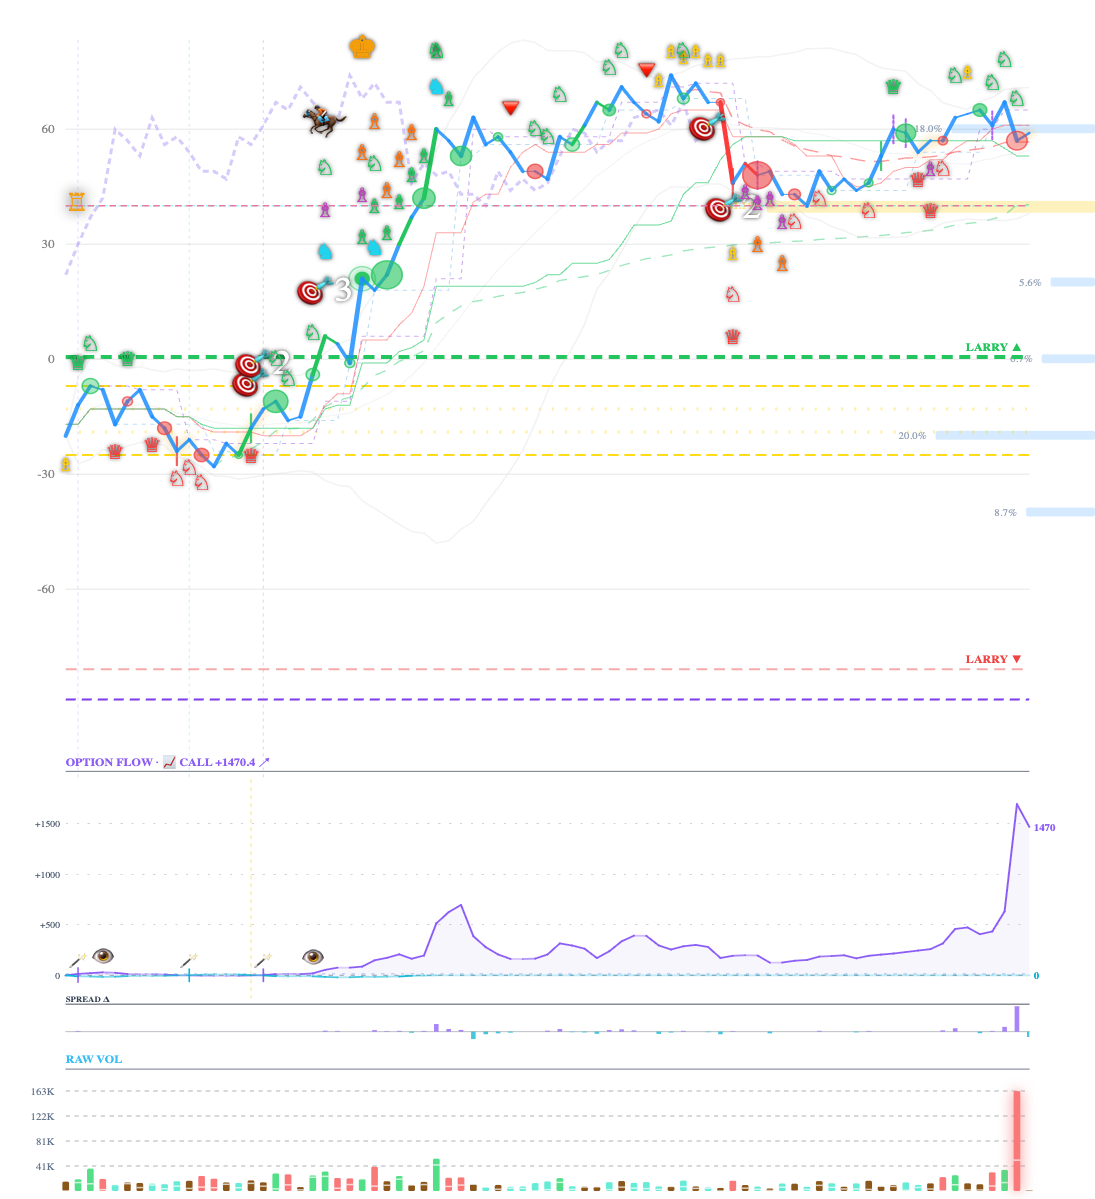Viewport: 1095px width, 1199px height.
Task: Click the bullseye target labeled 3
Action: click(310, 290)
